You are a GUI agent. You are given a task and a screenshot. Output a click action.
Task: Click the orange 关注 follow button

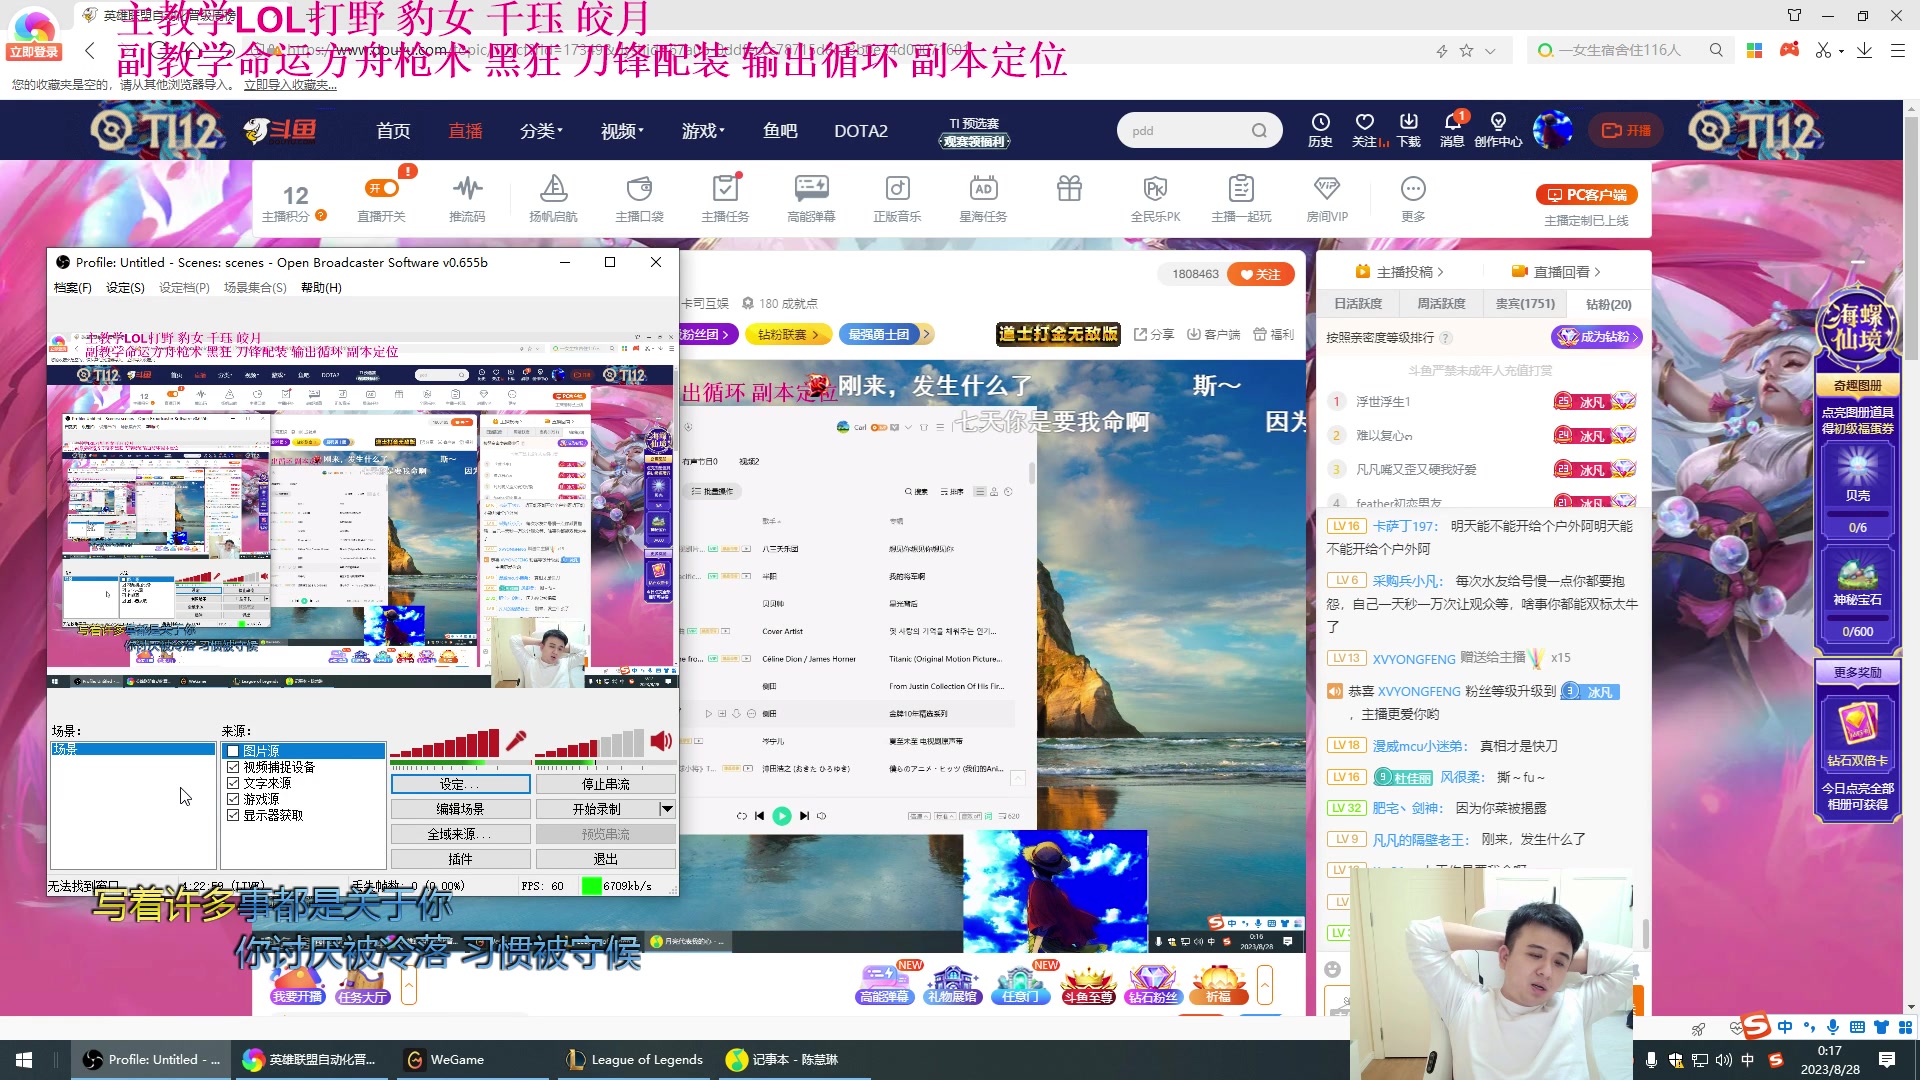[1260, 274]
